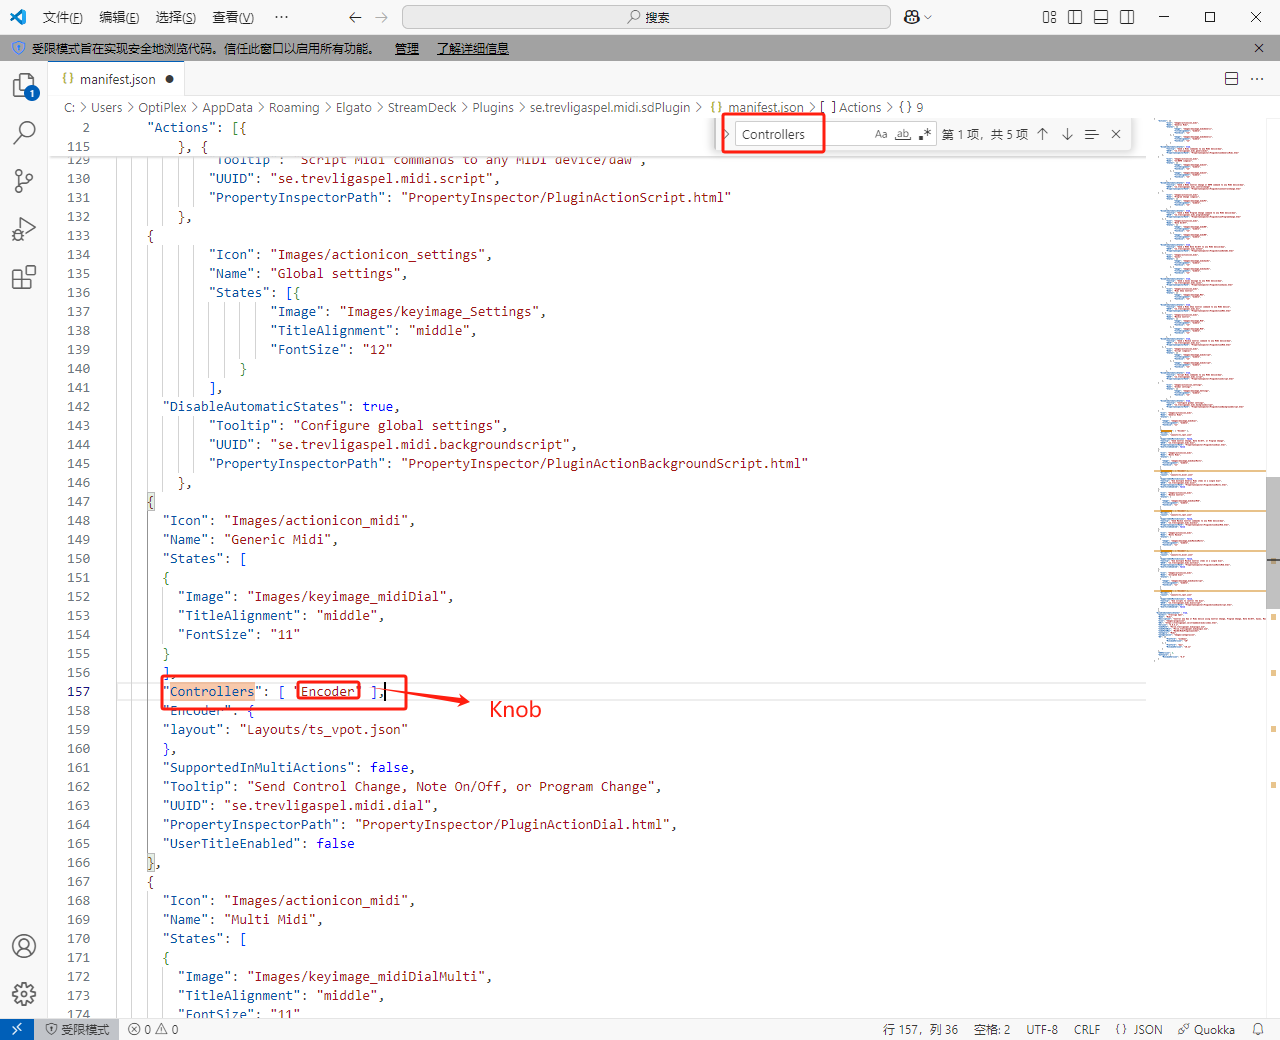Click the CRLF line ending selector
This screenshot has width=1280, height=1040.
1087,1029
